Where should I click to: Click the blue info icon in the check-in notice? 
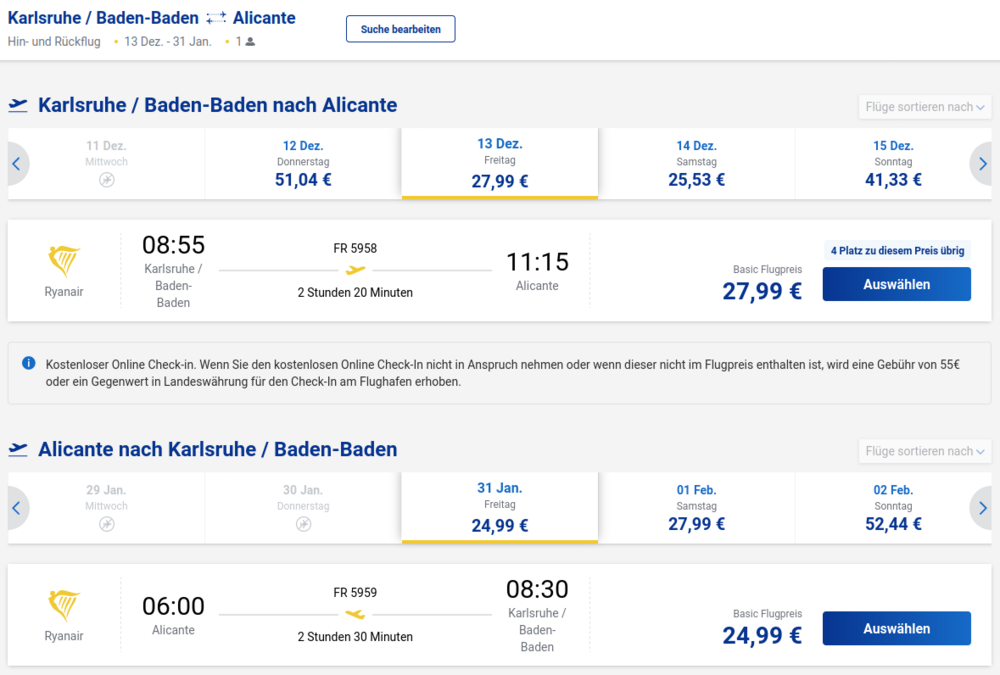pyautogui.click(x=29, y=363)
